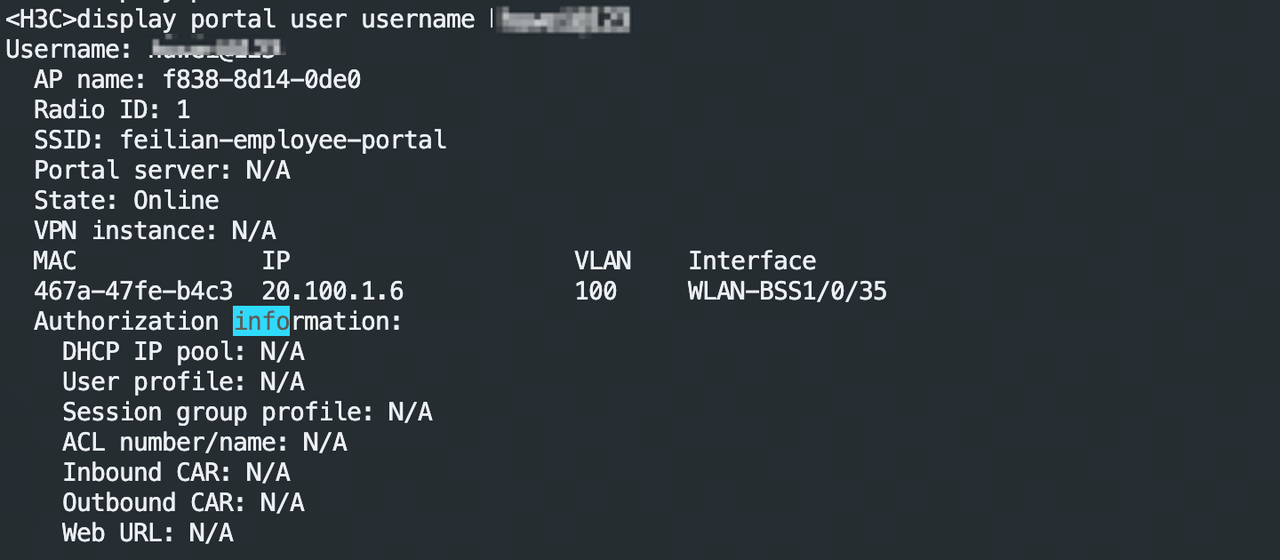Click the VLAN value 100
Screen dimensions: 1280x560
pyautogui.click(x=596, y=291)
